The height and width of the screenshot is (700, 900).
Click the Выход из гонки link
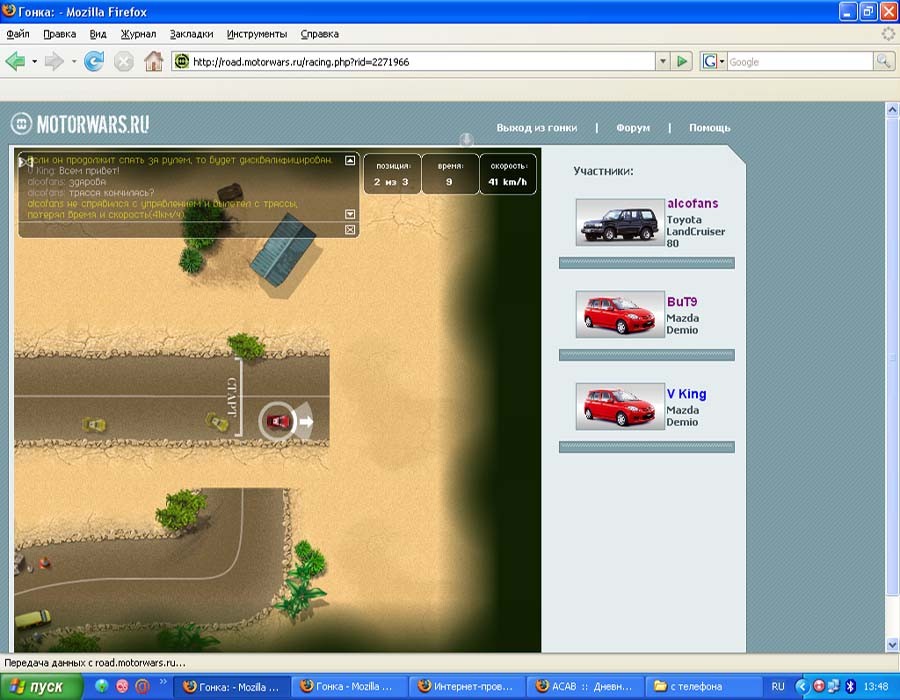pyautogui.click(x=537, y=128)
